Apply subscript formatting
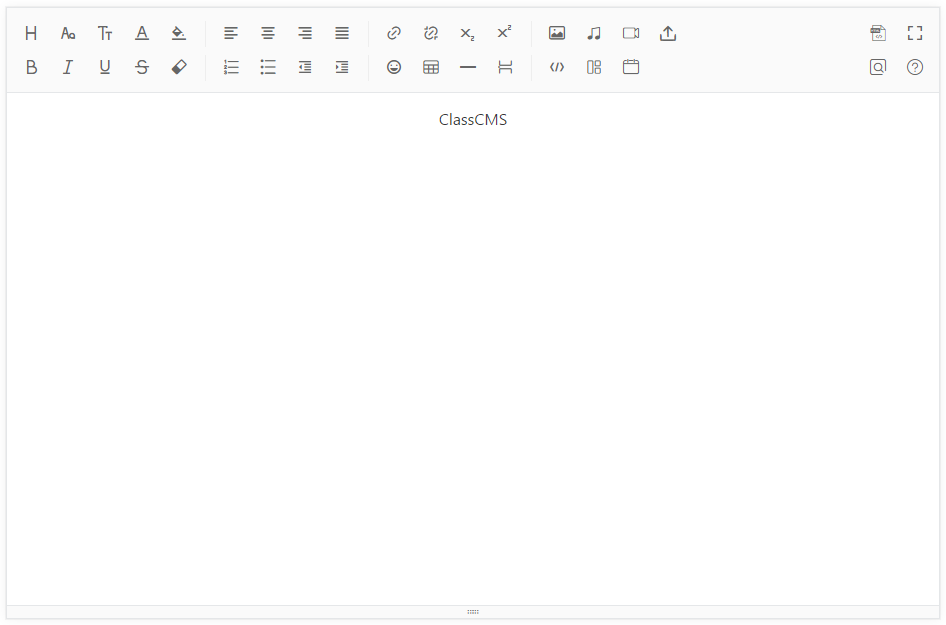Screen dimensions: 946x625 click(468, 33)
